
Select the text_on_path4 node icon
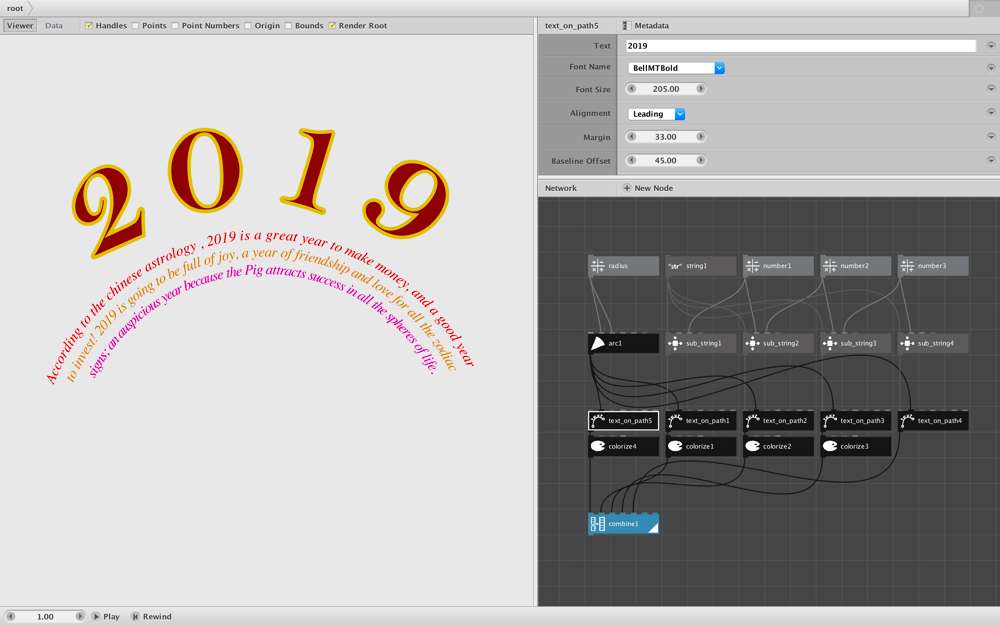click(907, 420)
